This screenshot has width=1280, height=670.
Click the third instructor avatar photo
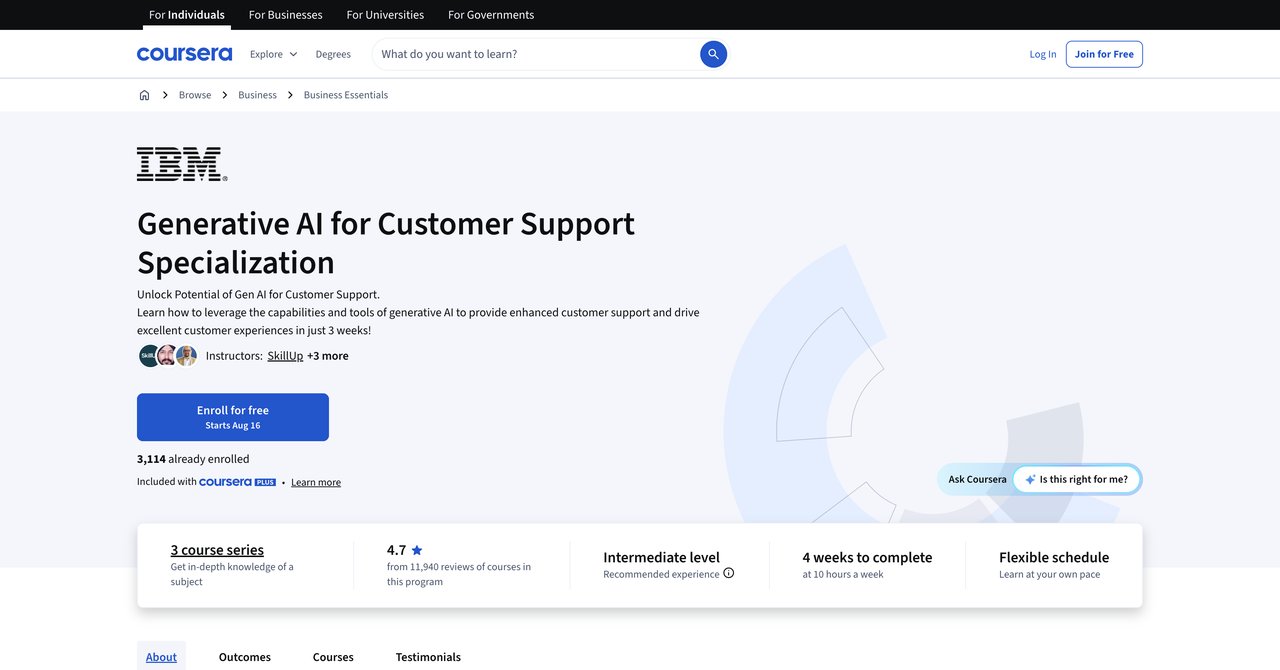[x=186, y=356]
